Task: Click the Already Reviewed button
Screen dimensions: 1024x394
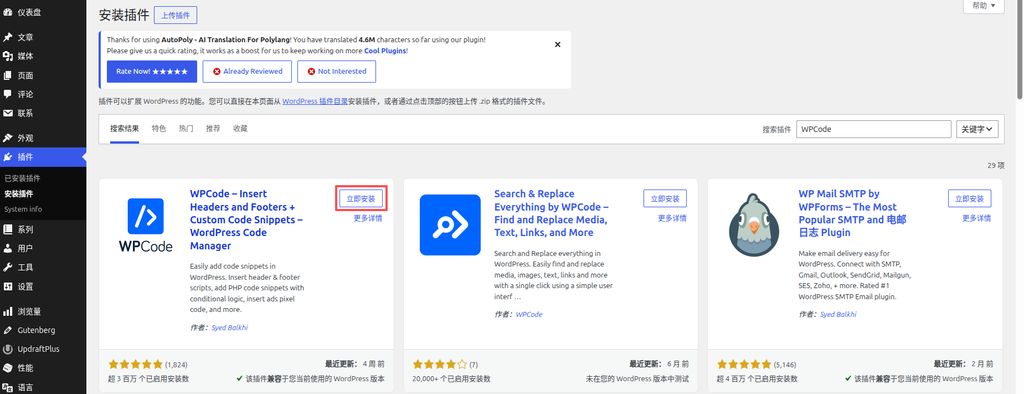Action: pyautogui.click(x=247, y=71)
